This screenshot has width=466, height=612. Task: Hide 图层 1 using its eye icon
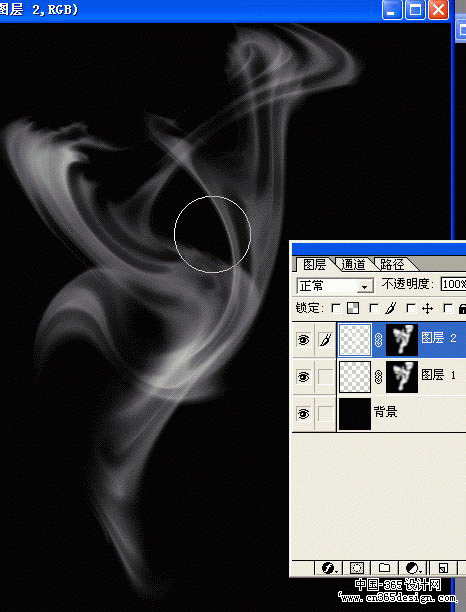(x=304, y=377)
